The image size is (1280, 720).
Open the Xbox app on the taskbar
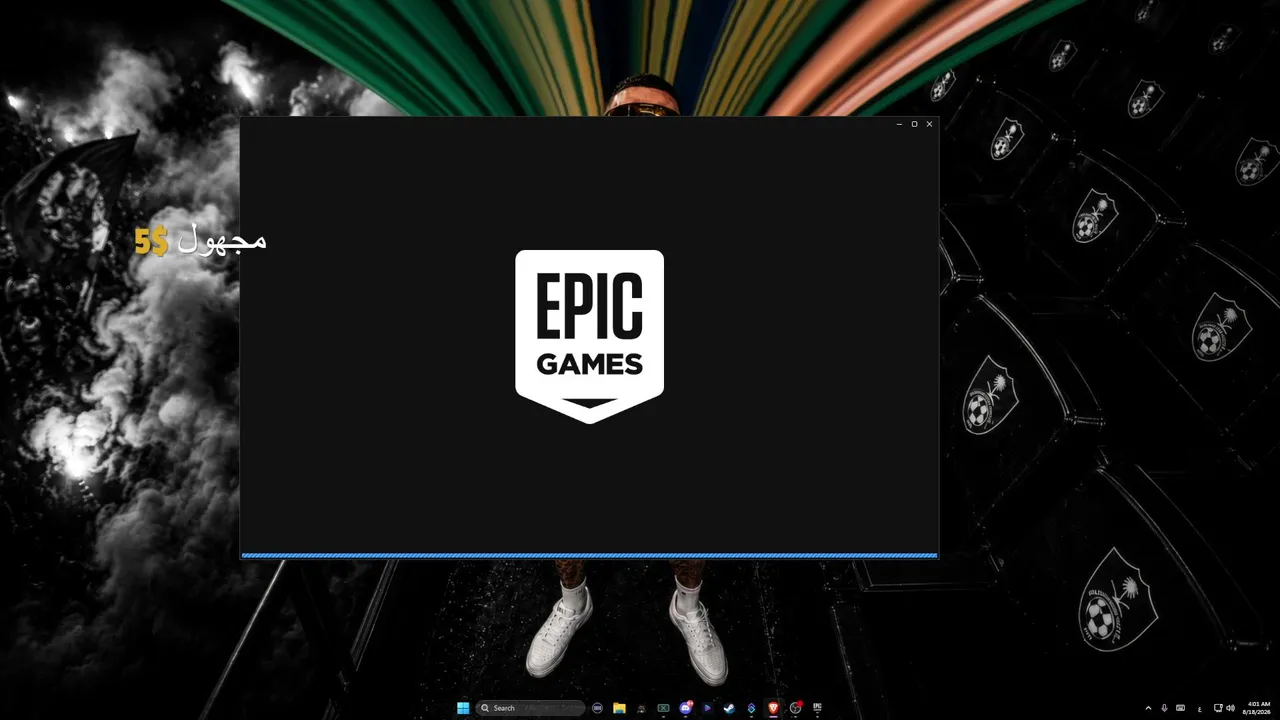(x=663, y=708)
